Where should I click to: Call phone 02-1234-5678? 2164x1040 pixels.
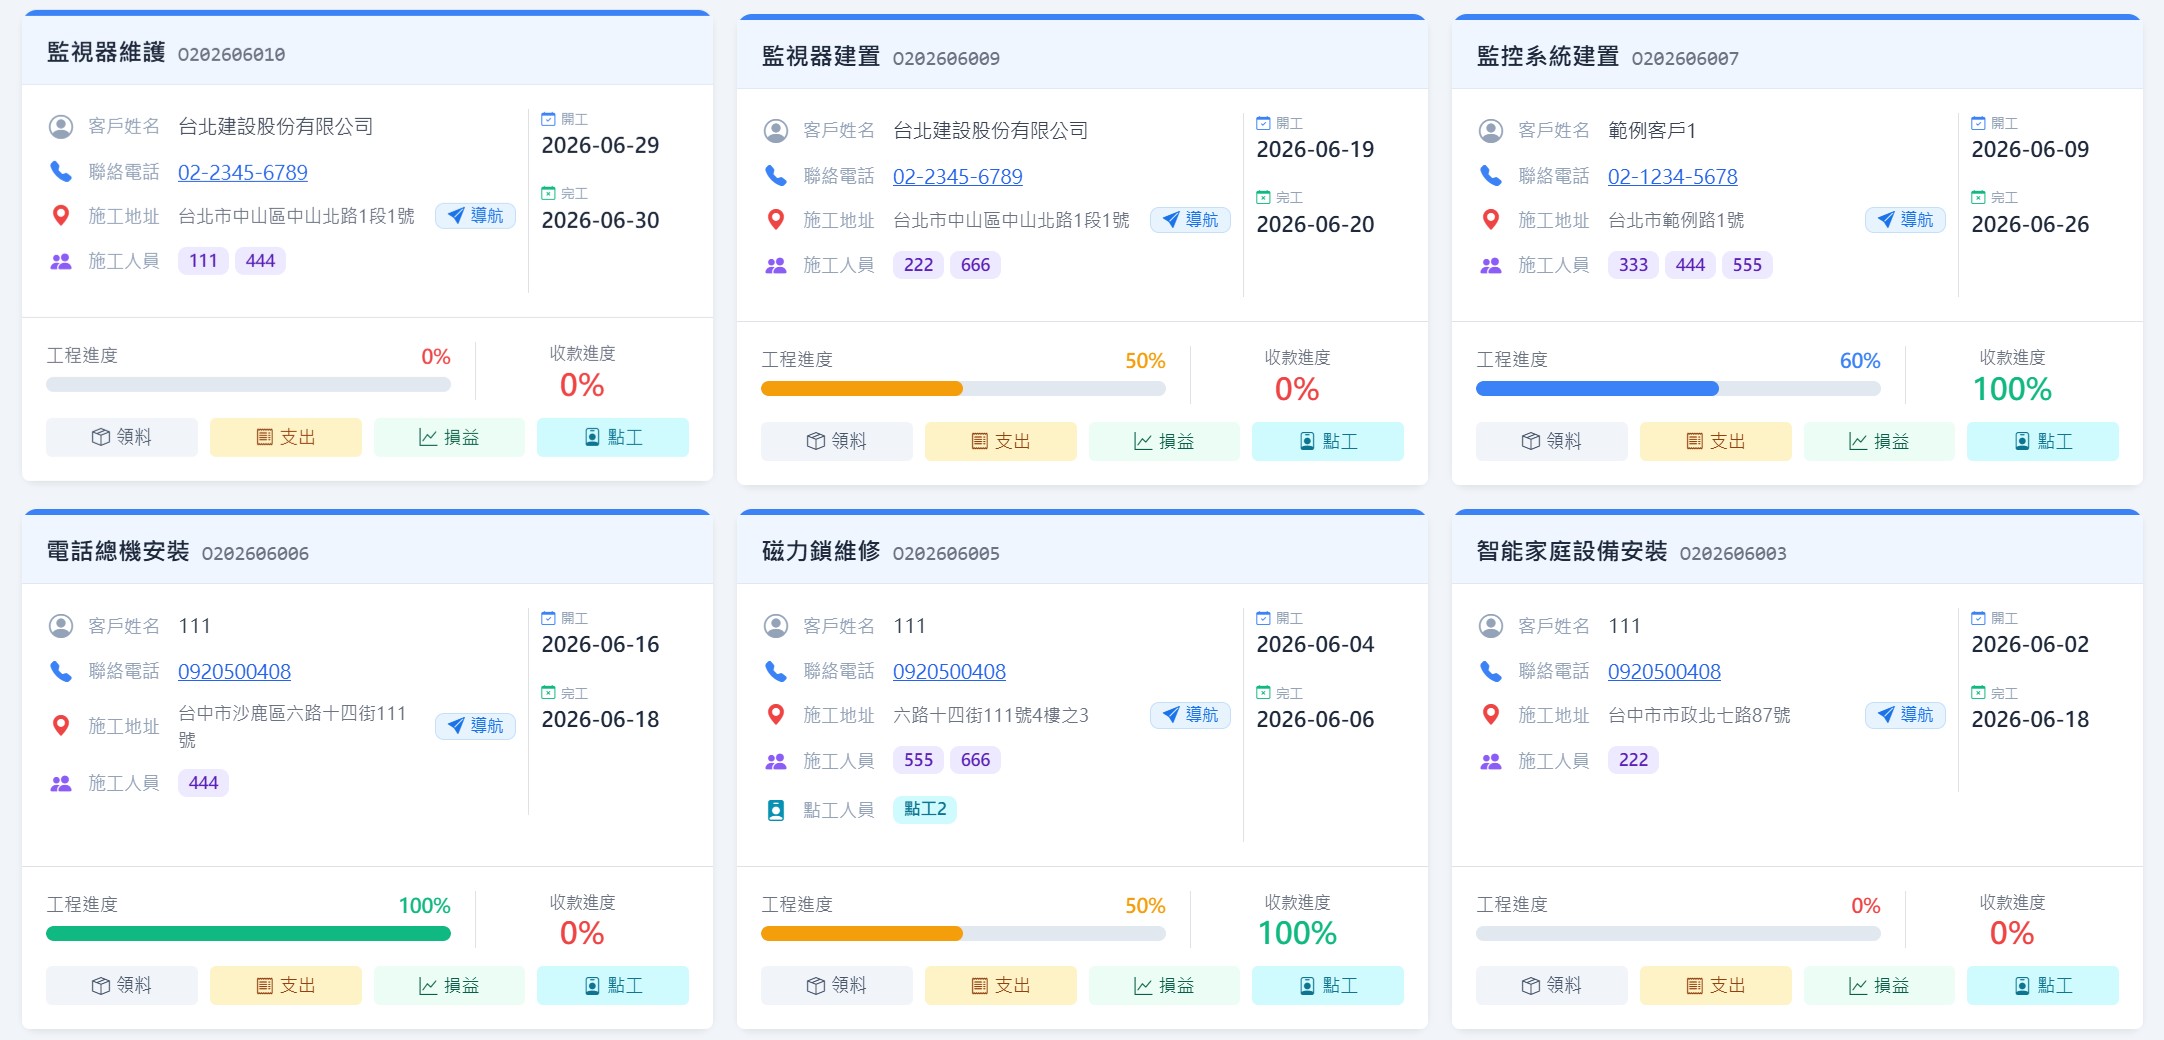1673,176
